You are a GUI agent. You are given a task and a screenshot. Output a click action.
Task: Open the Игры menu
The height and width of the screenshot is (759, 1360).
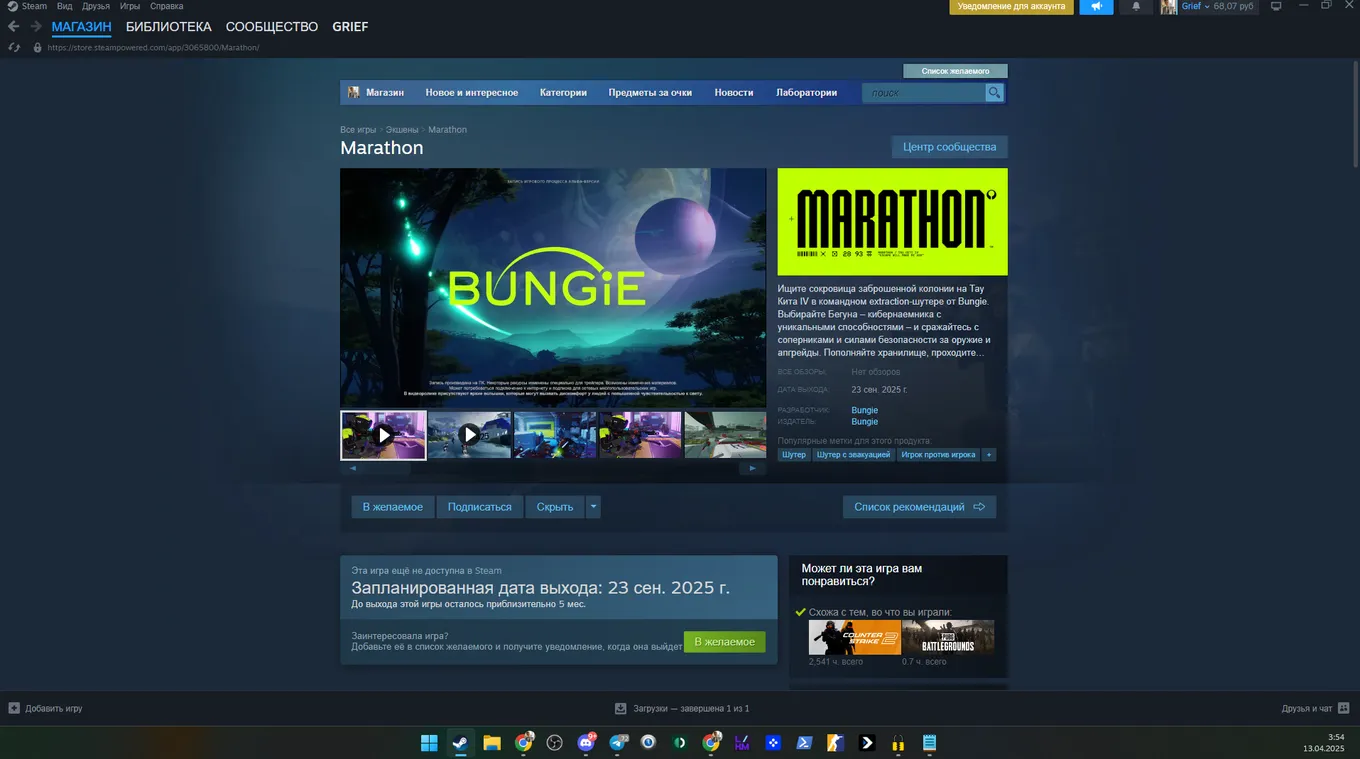click(x=130, y=6)
